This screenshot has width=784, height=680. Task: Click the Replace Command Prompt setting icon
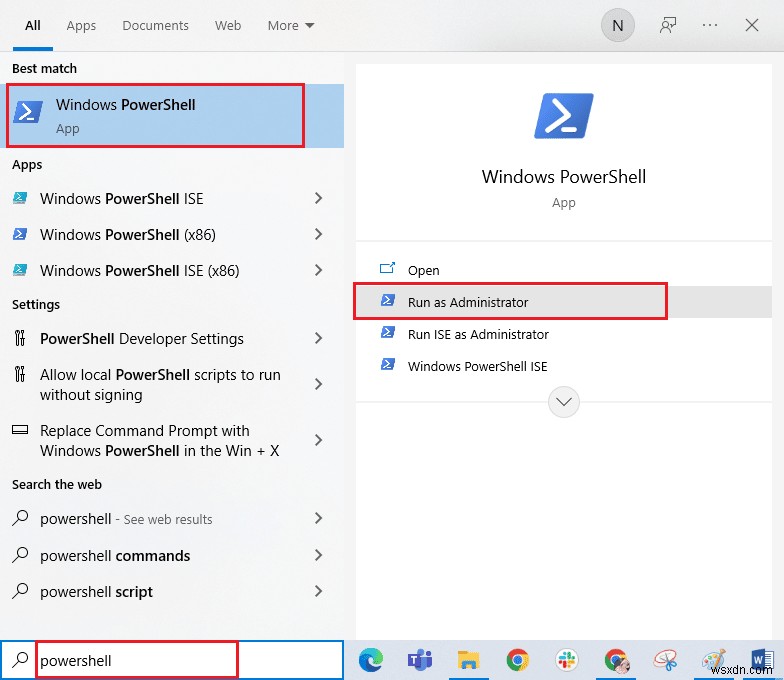[20, 430]
